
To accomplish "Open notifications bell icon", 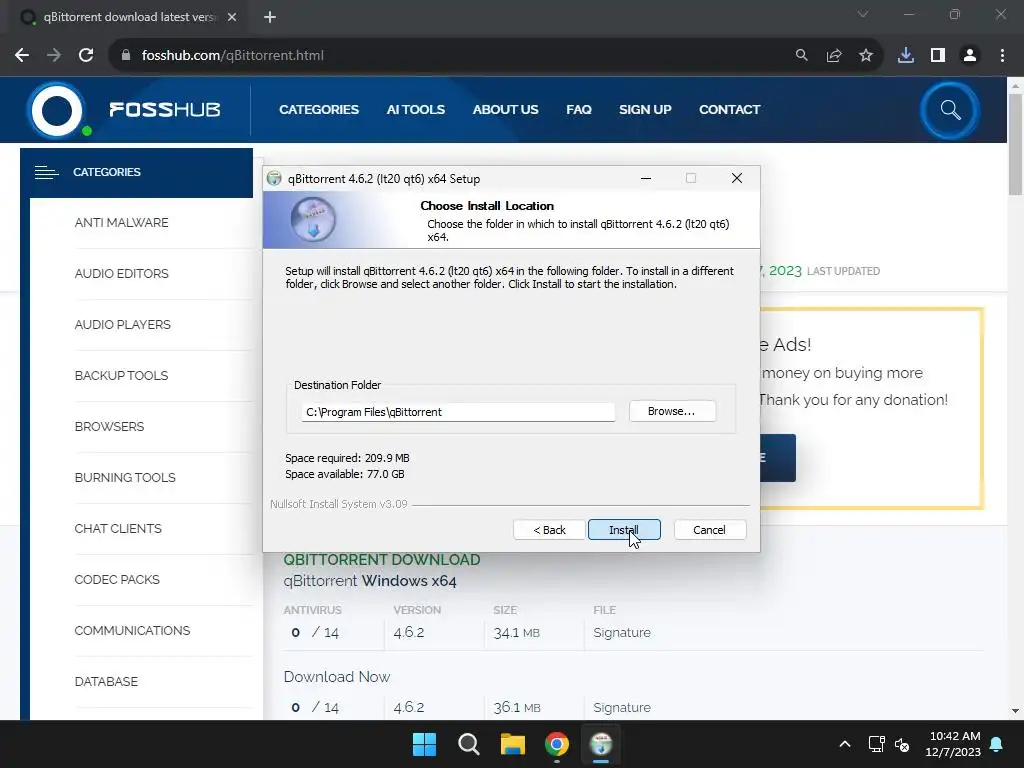I will pyautogui.click(x=997, y=744).
